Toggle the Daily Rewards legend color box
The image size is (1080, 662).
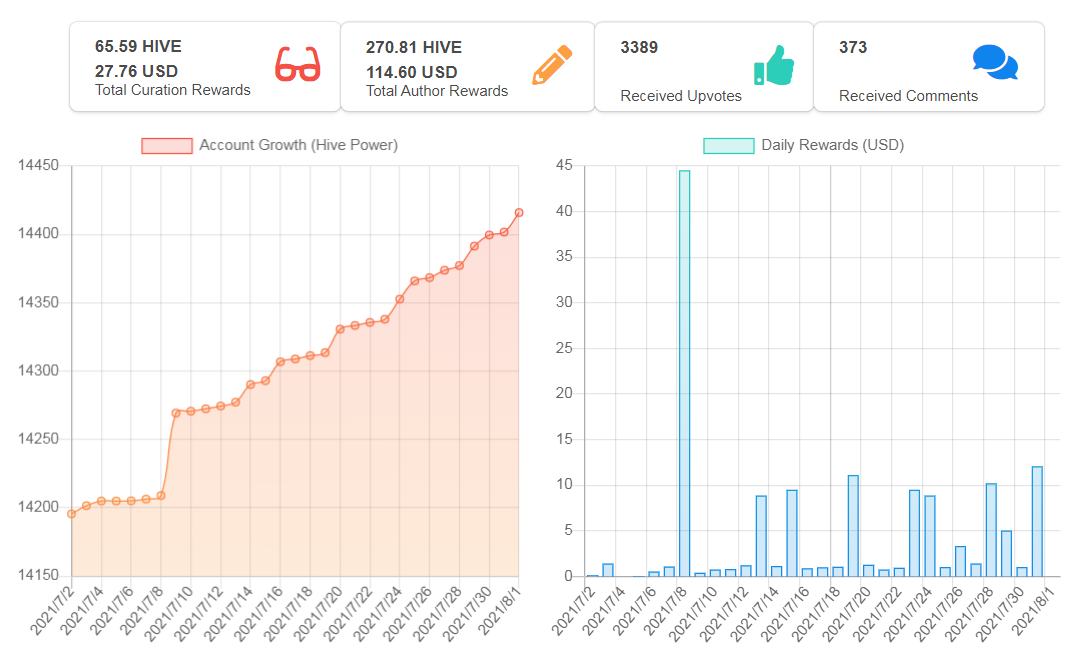(x=729, y=145)
